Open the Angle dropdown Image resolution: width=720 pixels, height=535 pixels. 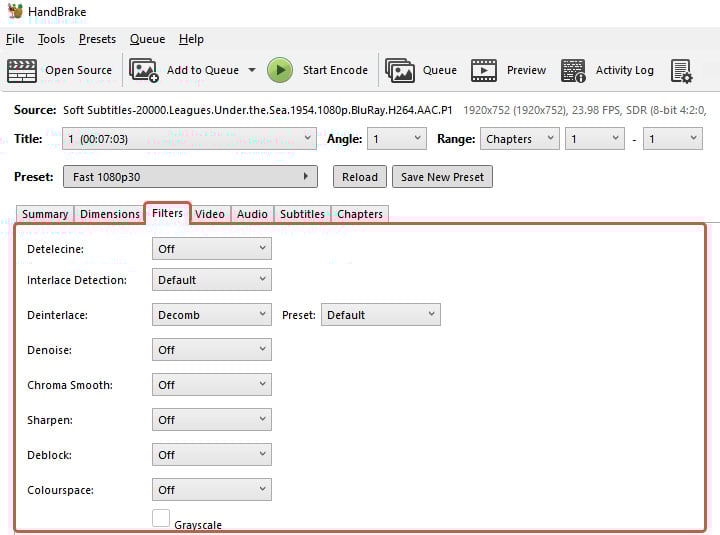397,139
